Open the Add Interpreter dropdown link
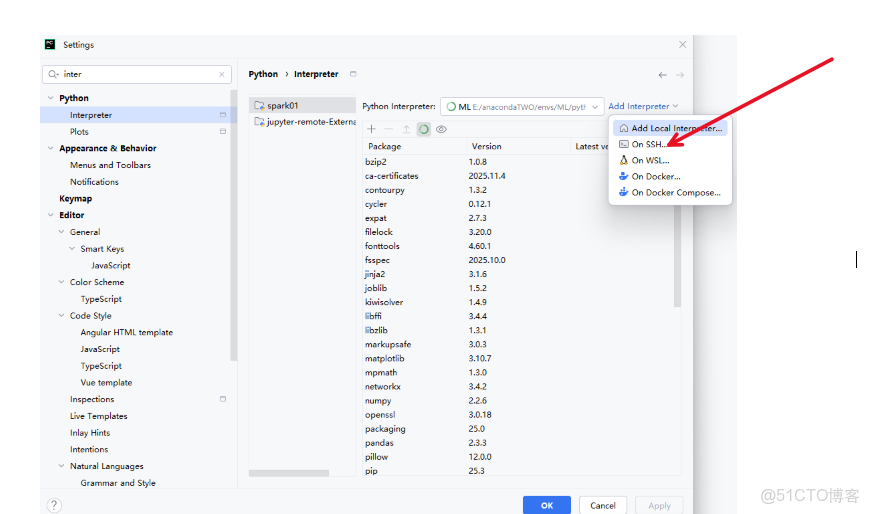870x514 pixels. pyautogui.click(x=643, y=106)
